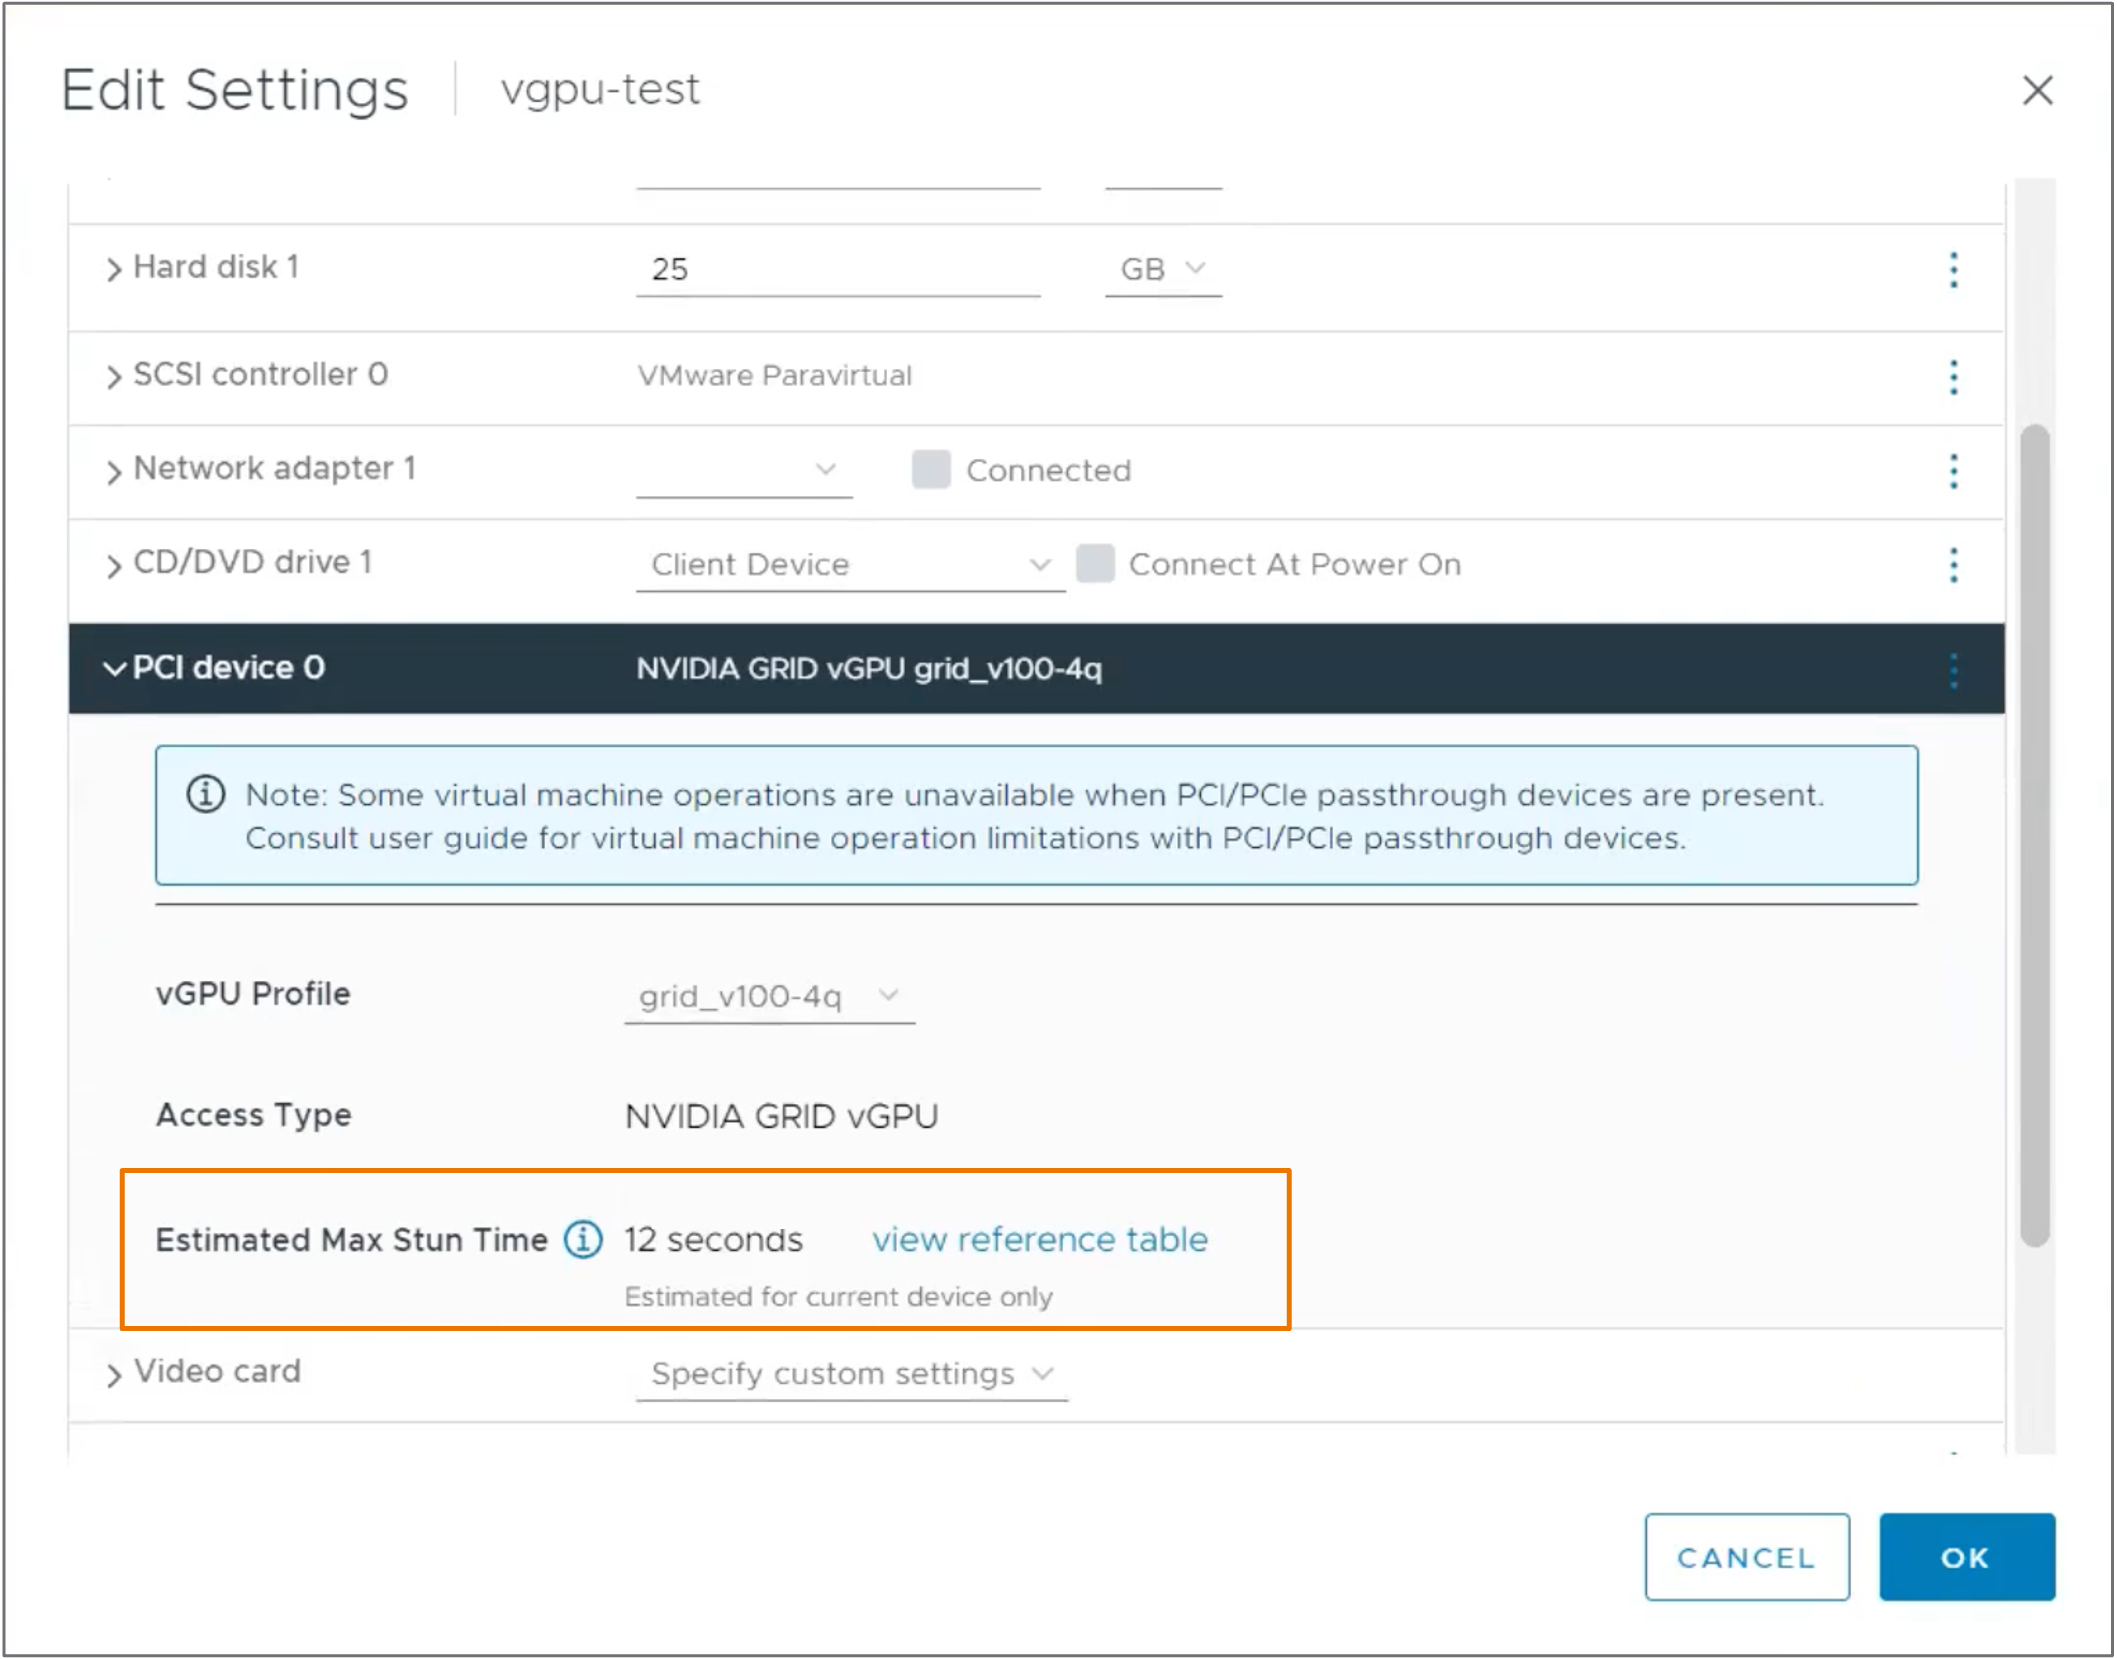Open the hard disk GB unit dropdown
This screenshot has height=1659, width=2117.
(x=1163, y=270)
